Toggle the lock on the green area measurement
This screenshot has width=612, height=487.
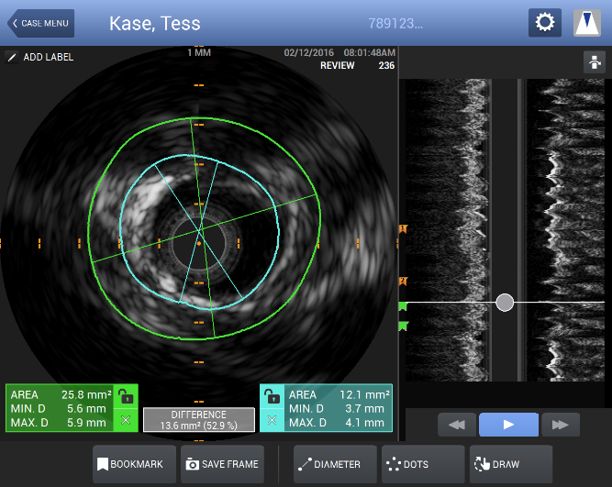click(126, 396)
